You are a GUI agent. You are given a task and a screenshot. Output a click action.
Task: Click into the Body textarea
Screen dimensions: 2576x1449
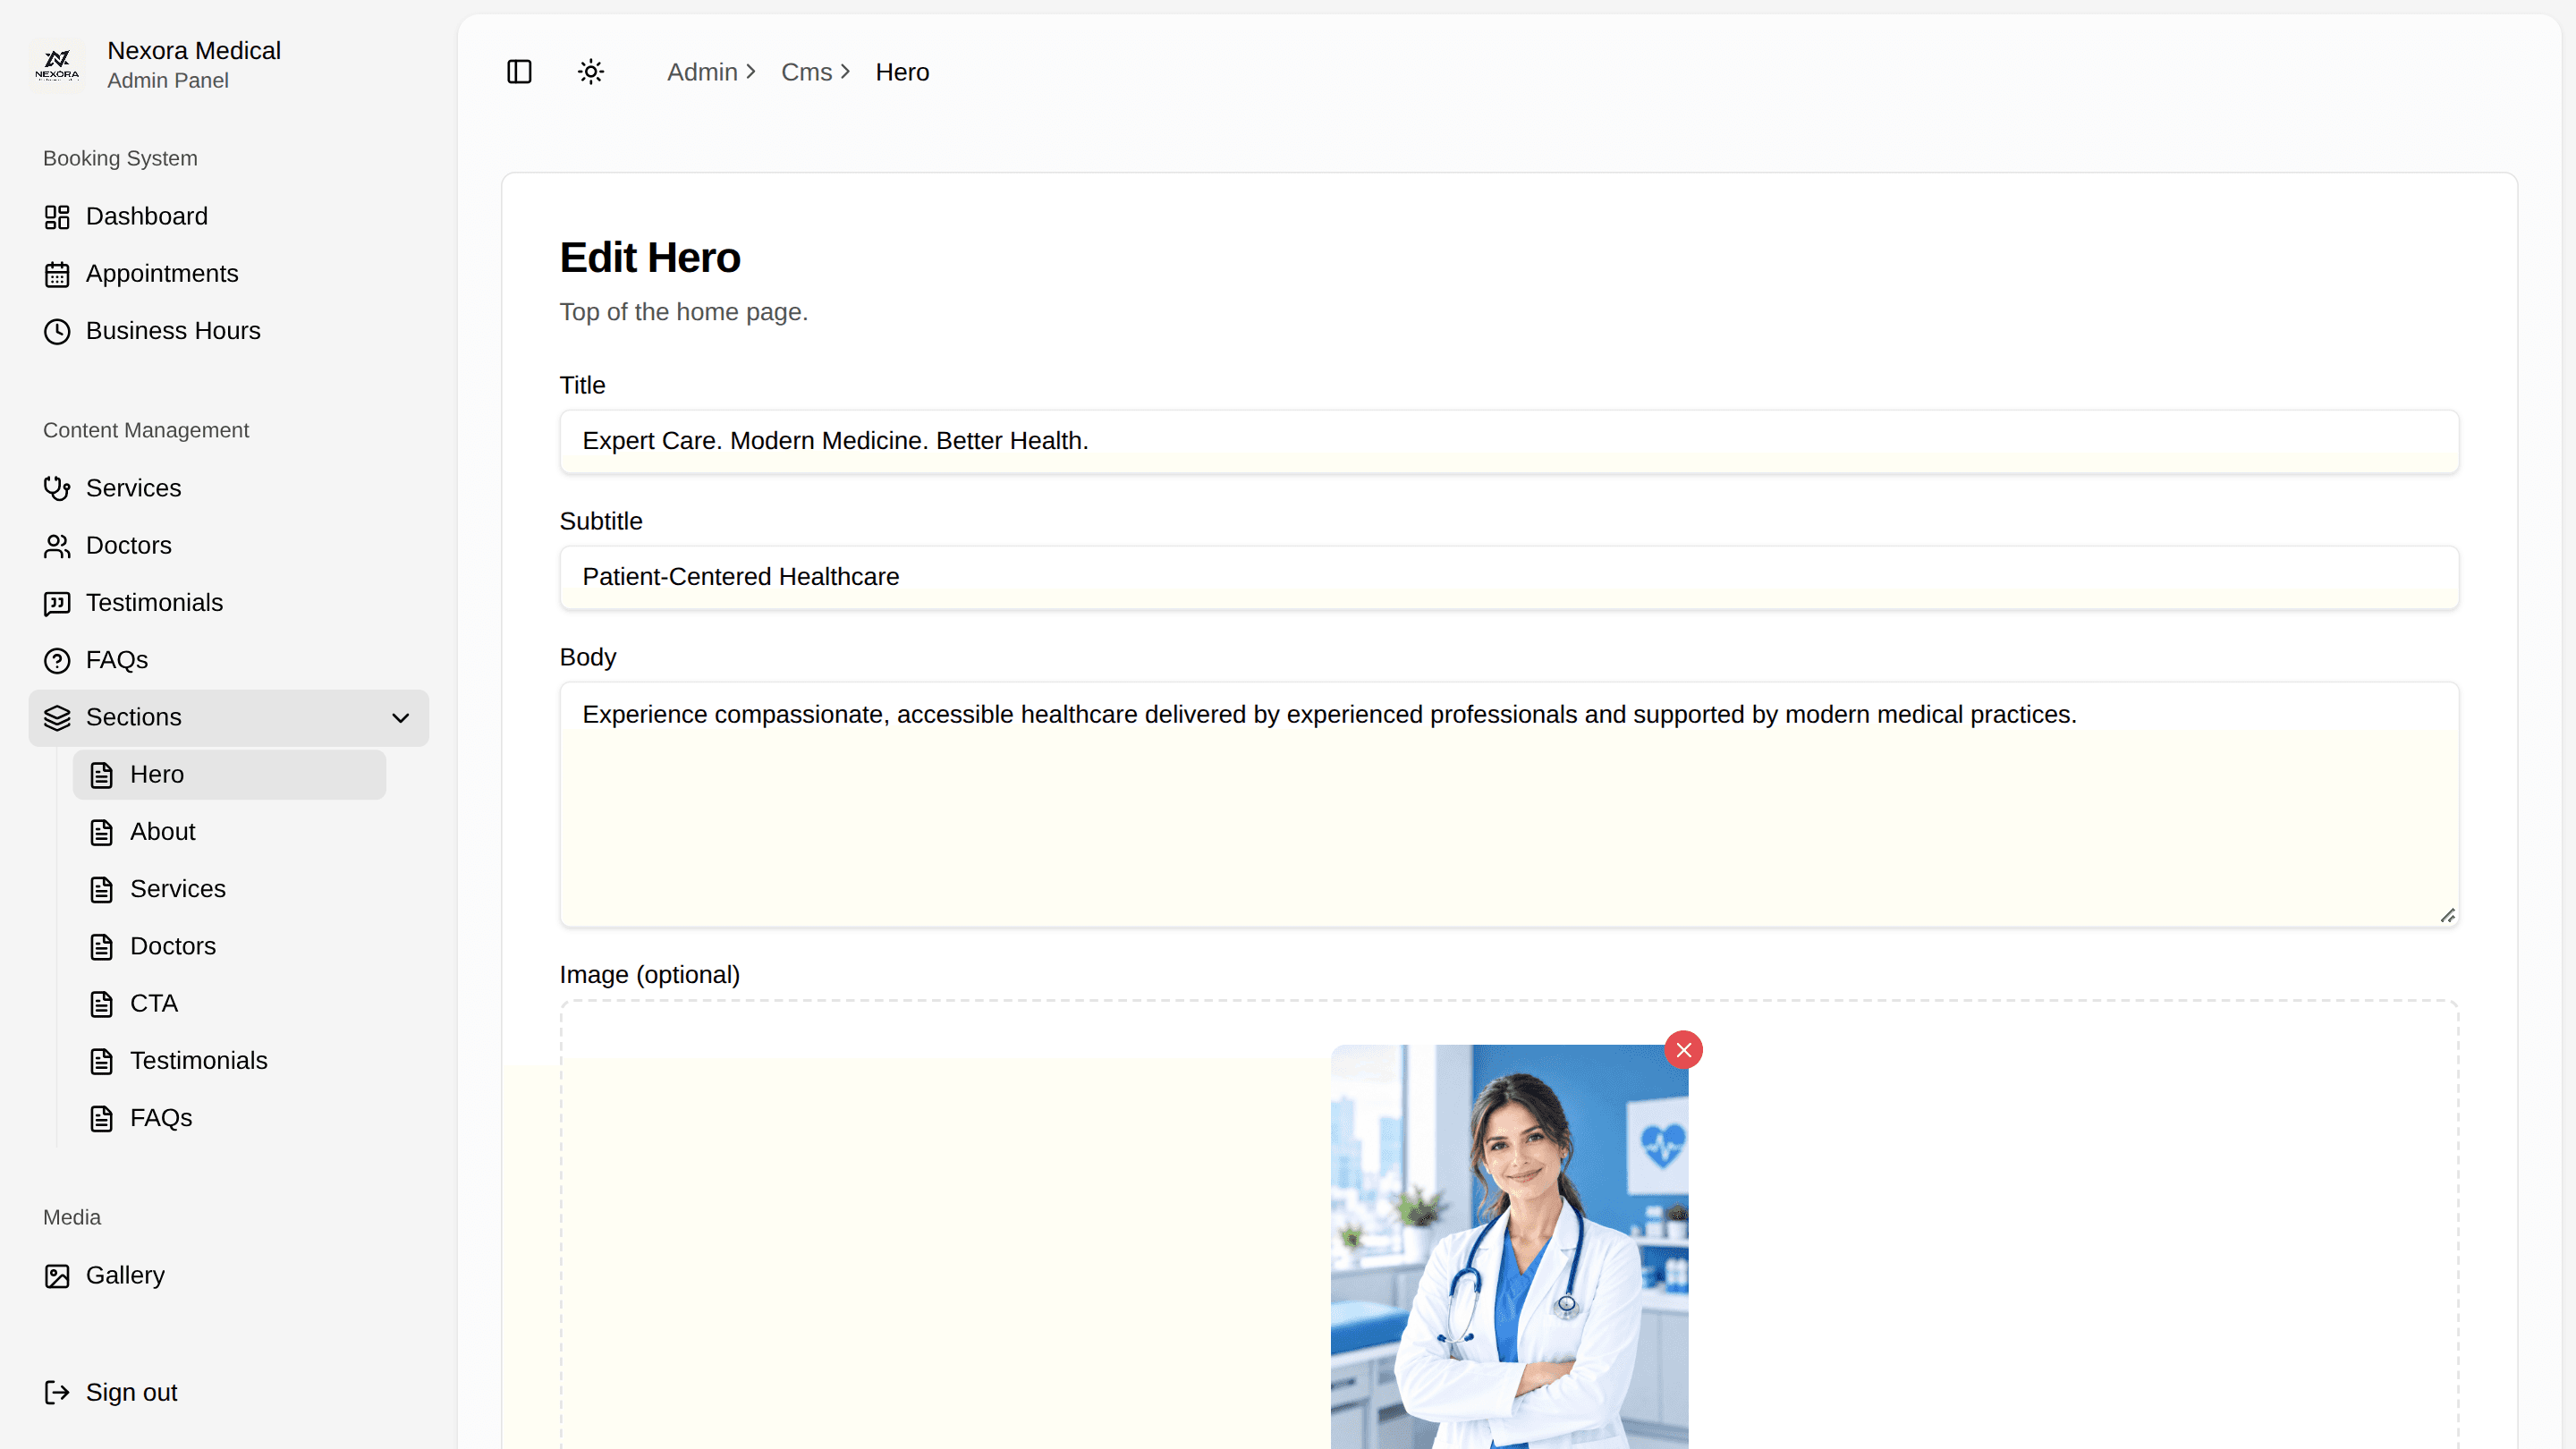pos(1509,804)
